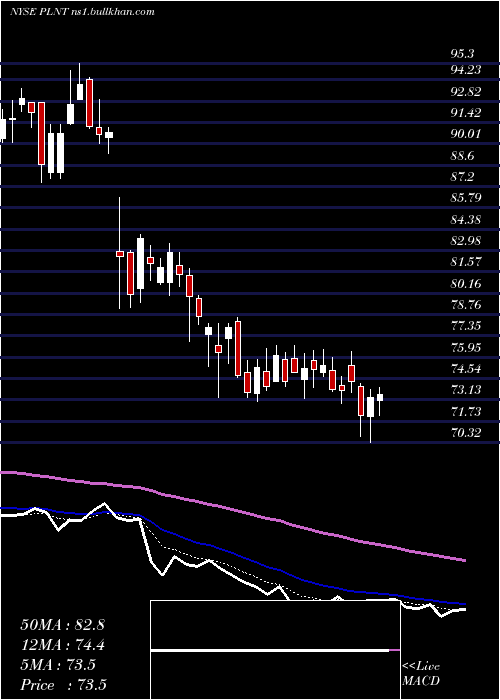Click the 70.32 price axis label

[x=466, y=432]
